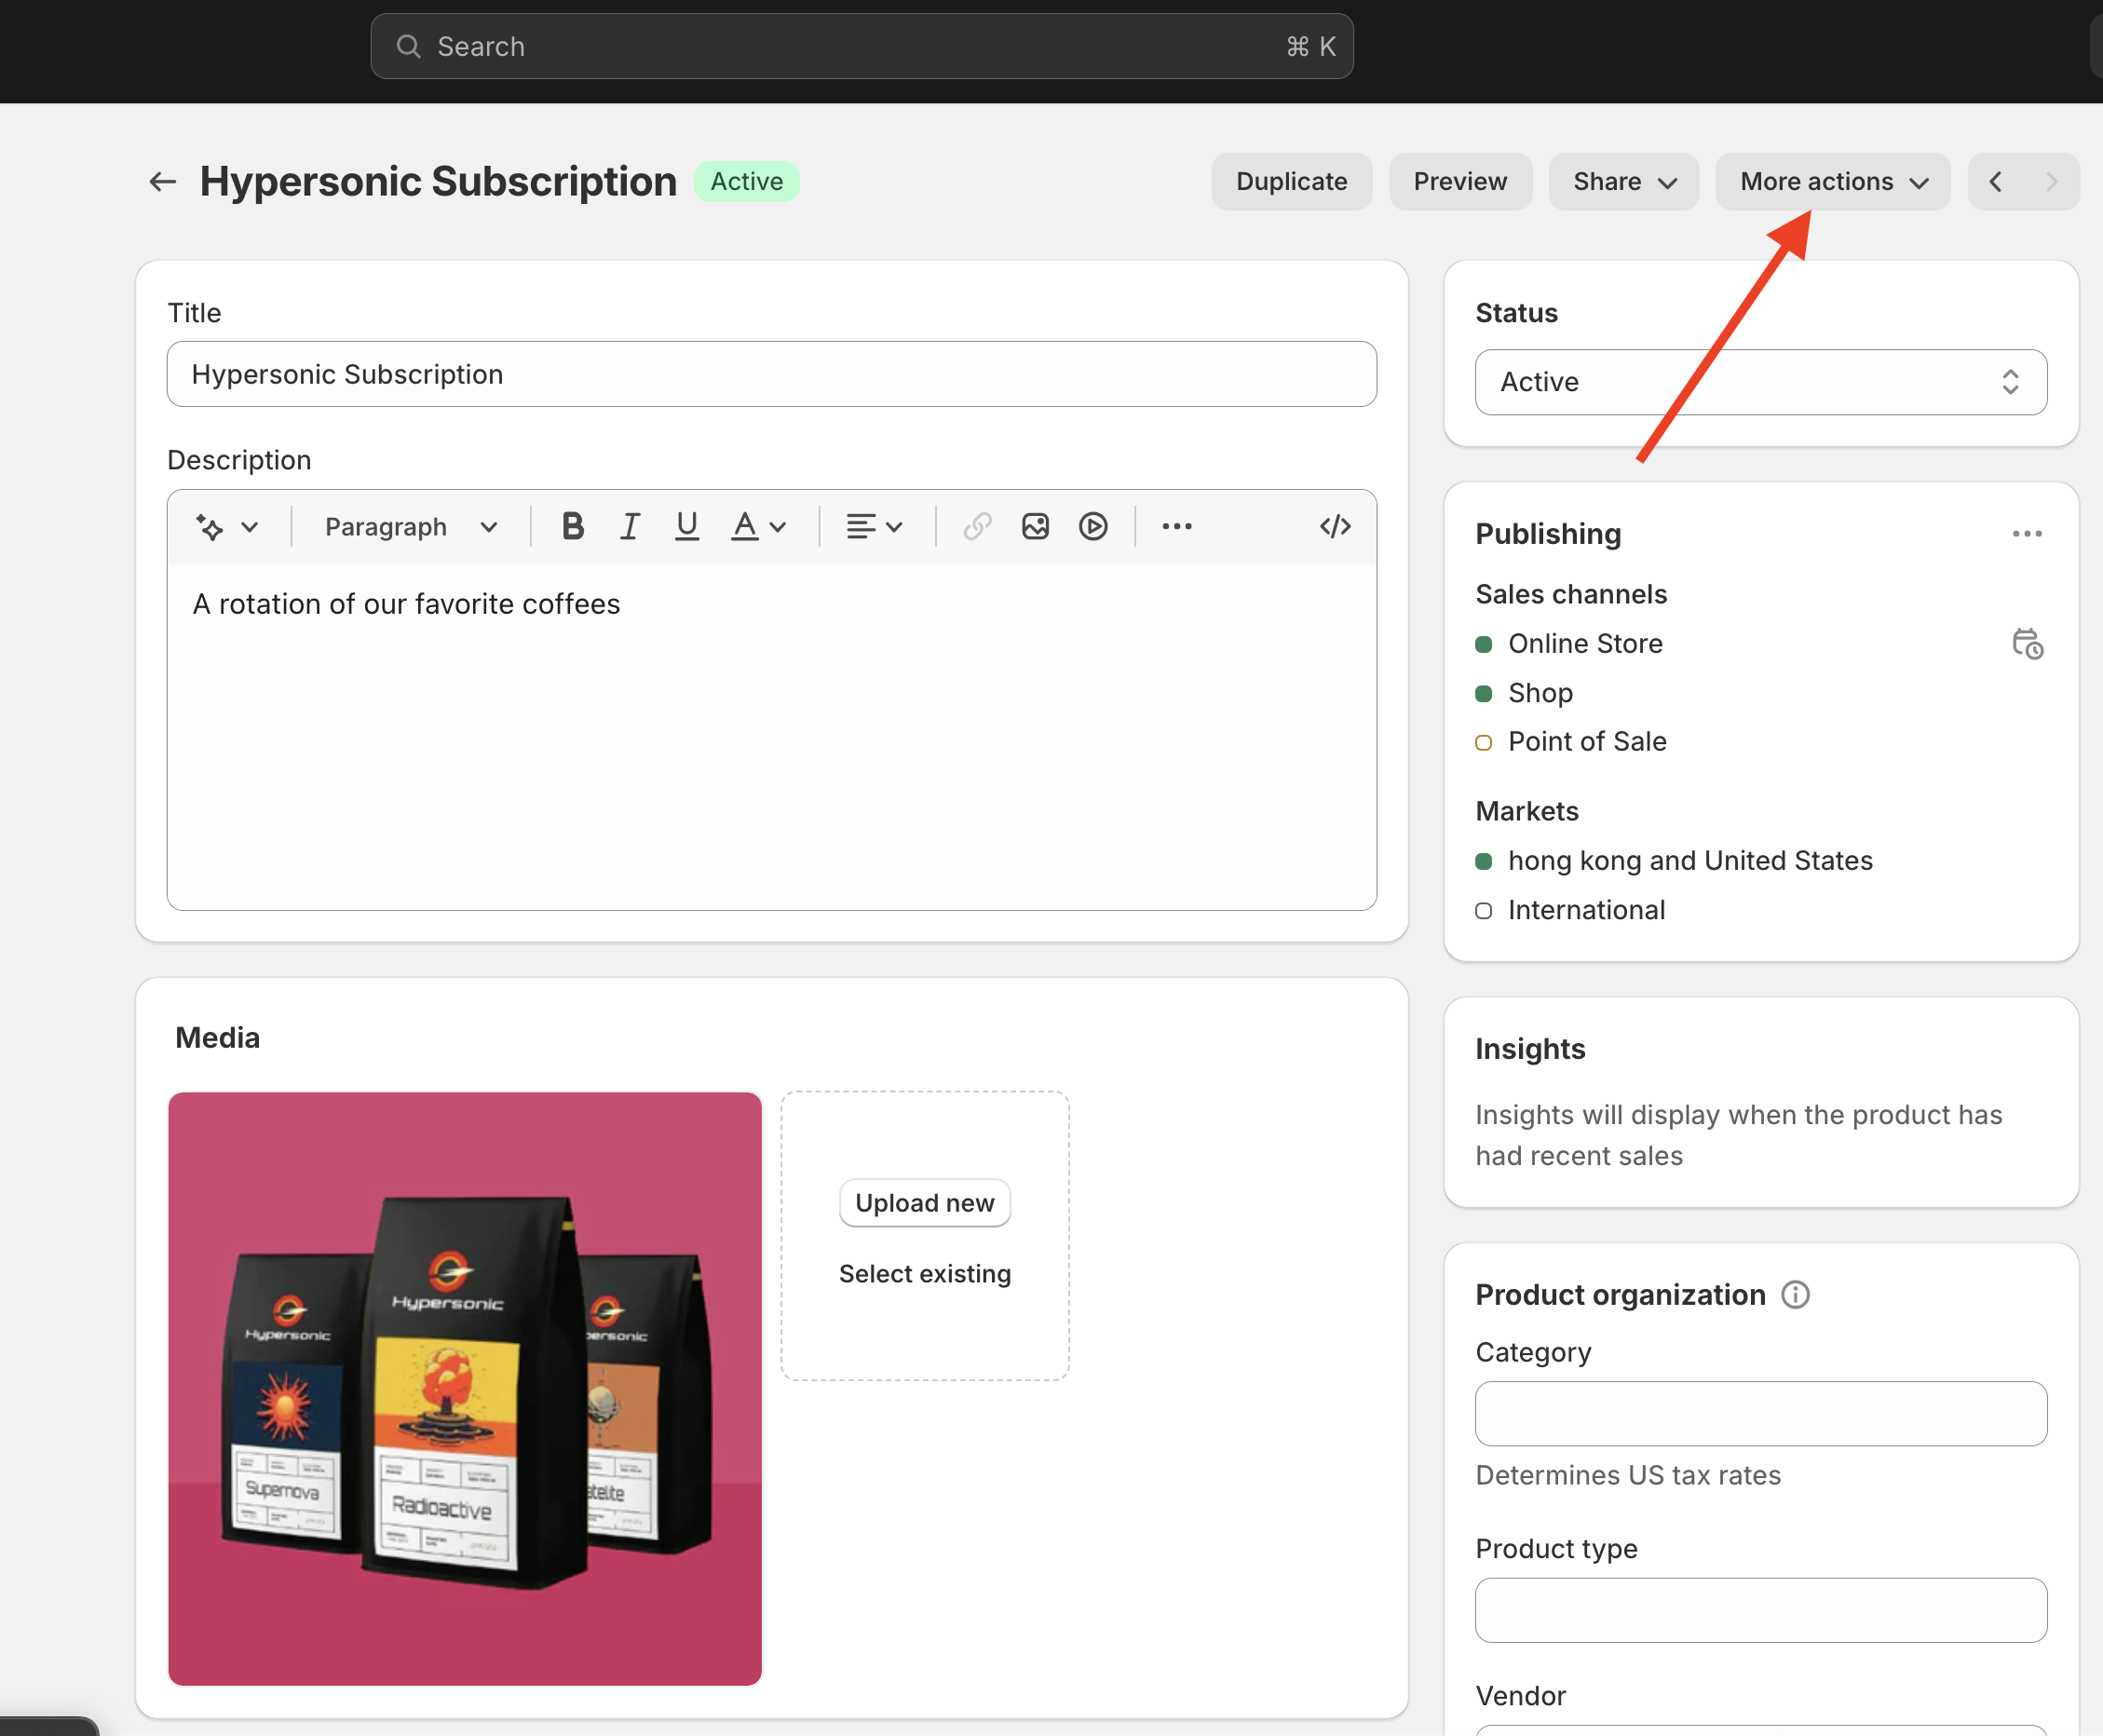The image size is (2103, 1736).
Task: Insert an image into description
Action: 1035,526
